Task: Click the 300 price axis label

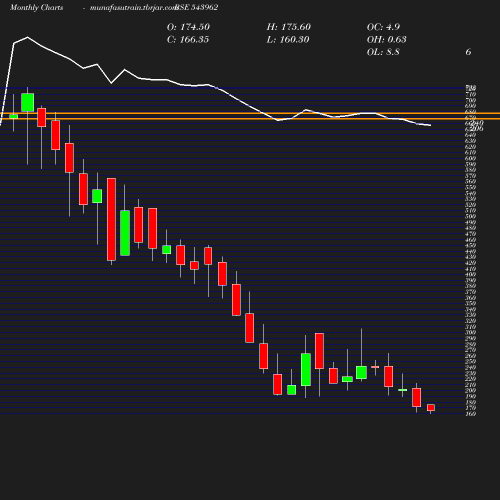Action: tap(470, 332)
